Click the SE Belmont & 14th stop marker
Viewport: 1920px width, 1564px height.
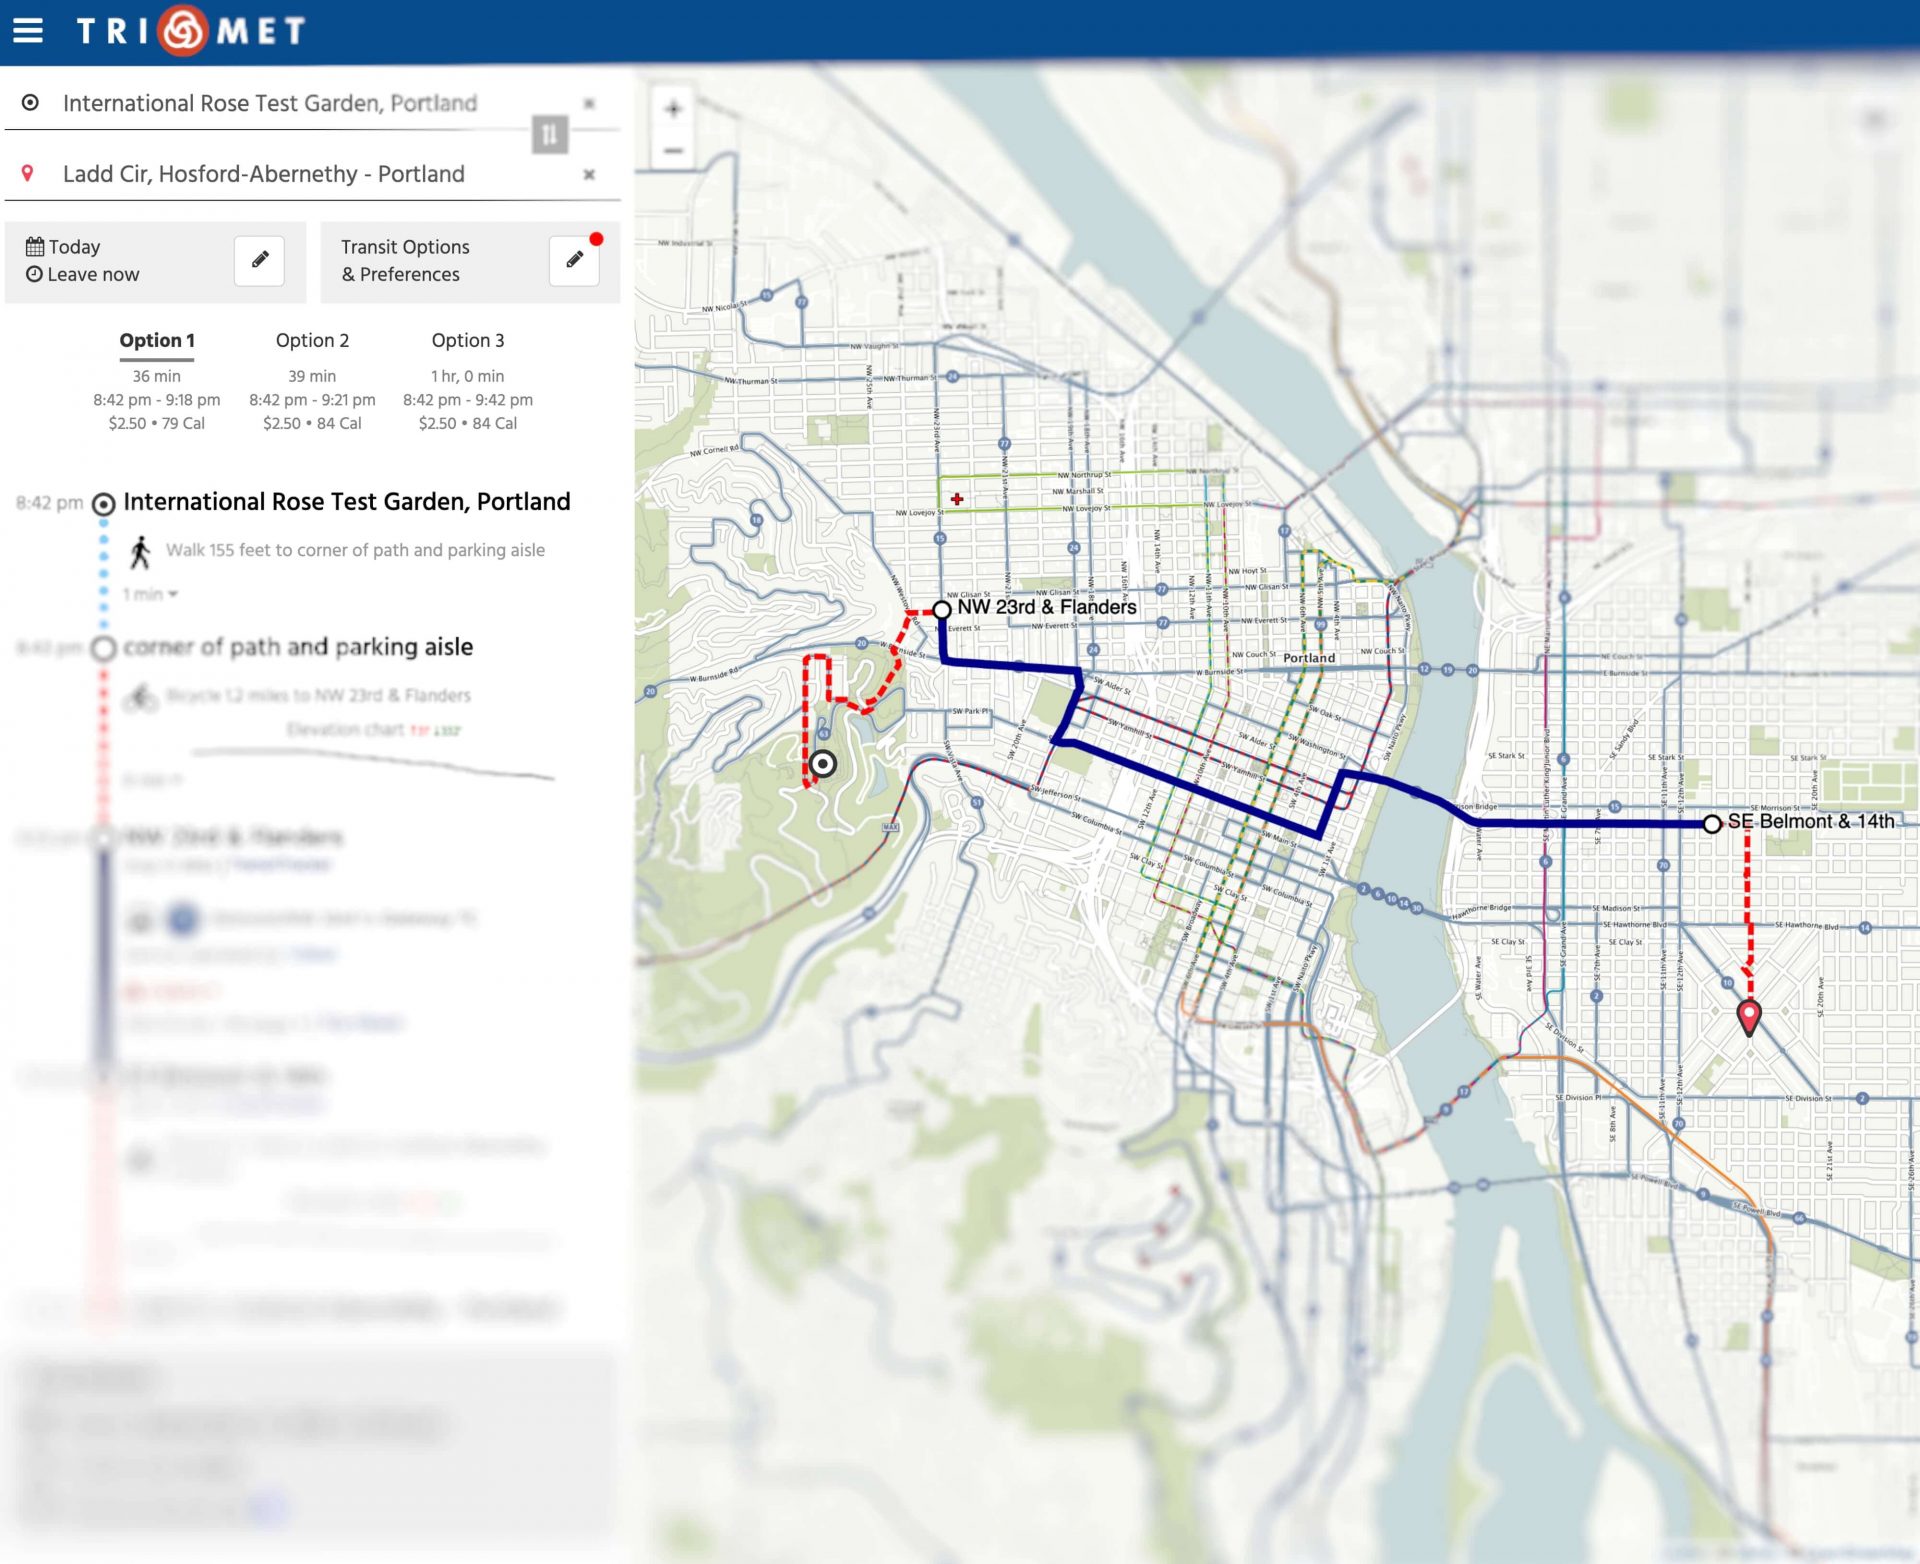pyautogui.click(x=1712, y=822)
